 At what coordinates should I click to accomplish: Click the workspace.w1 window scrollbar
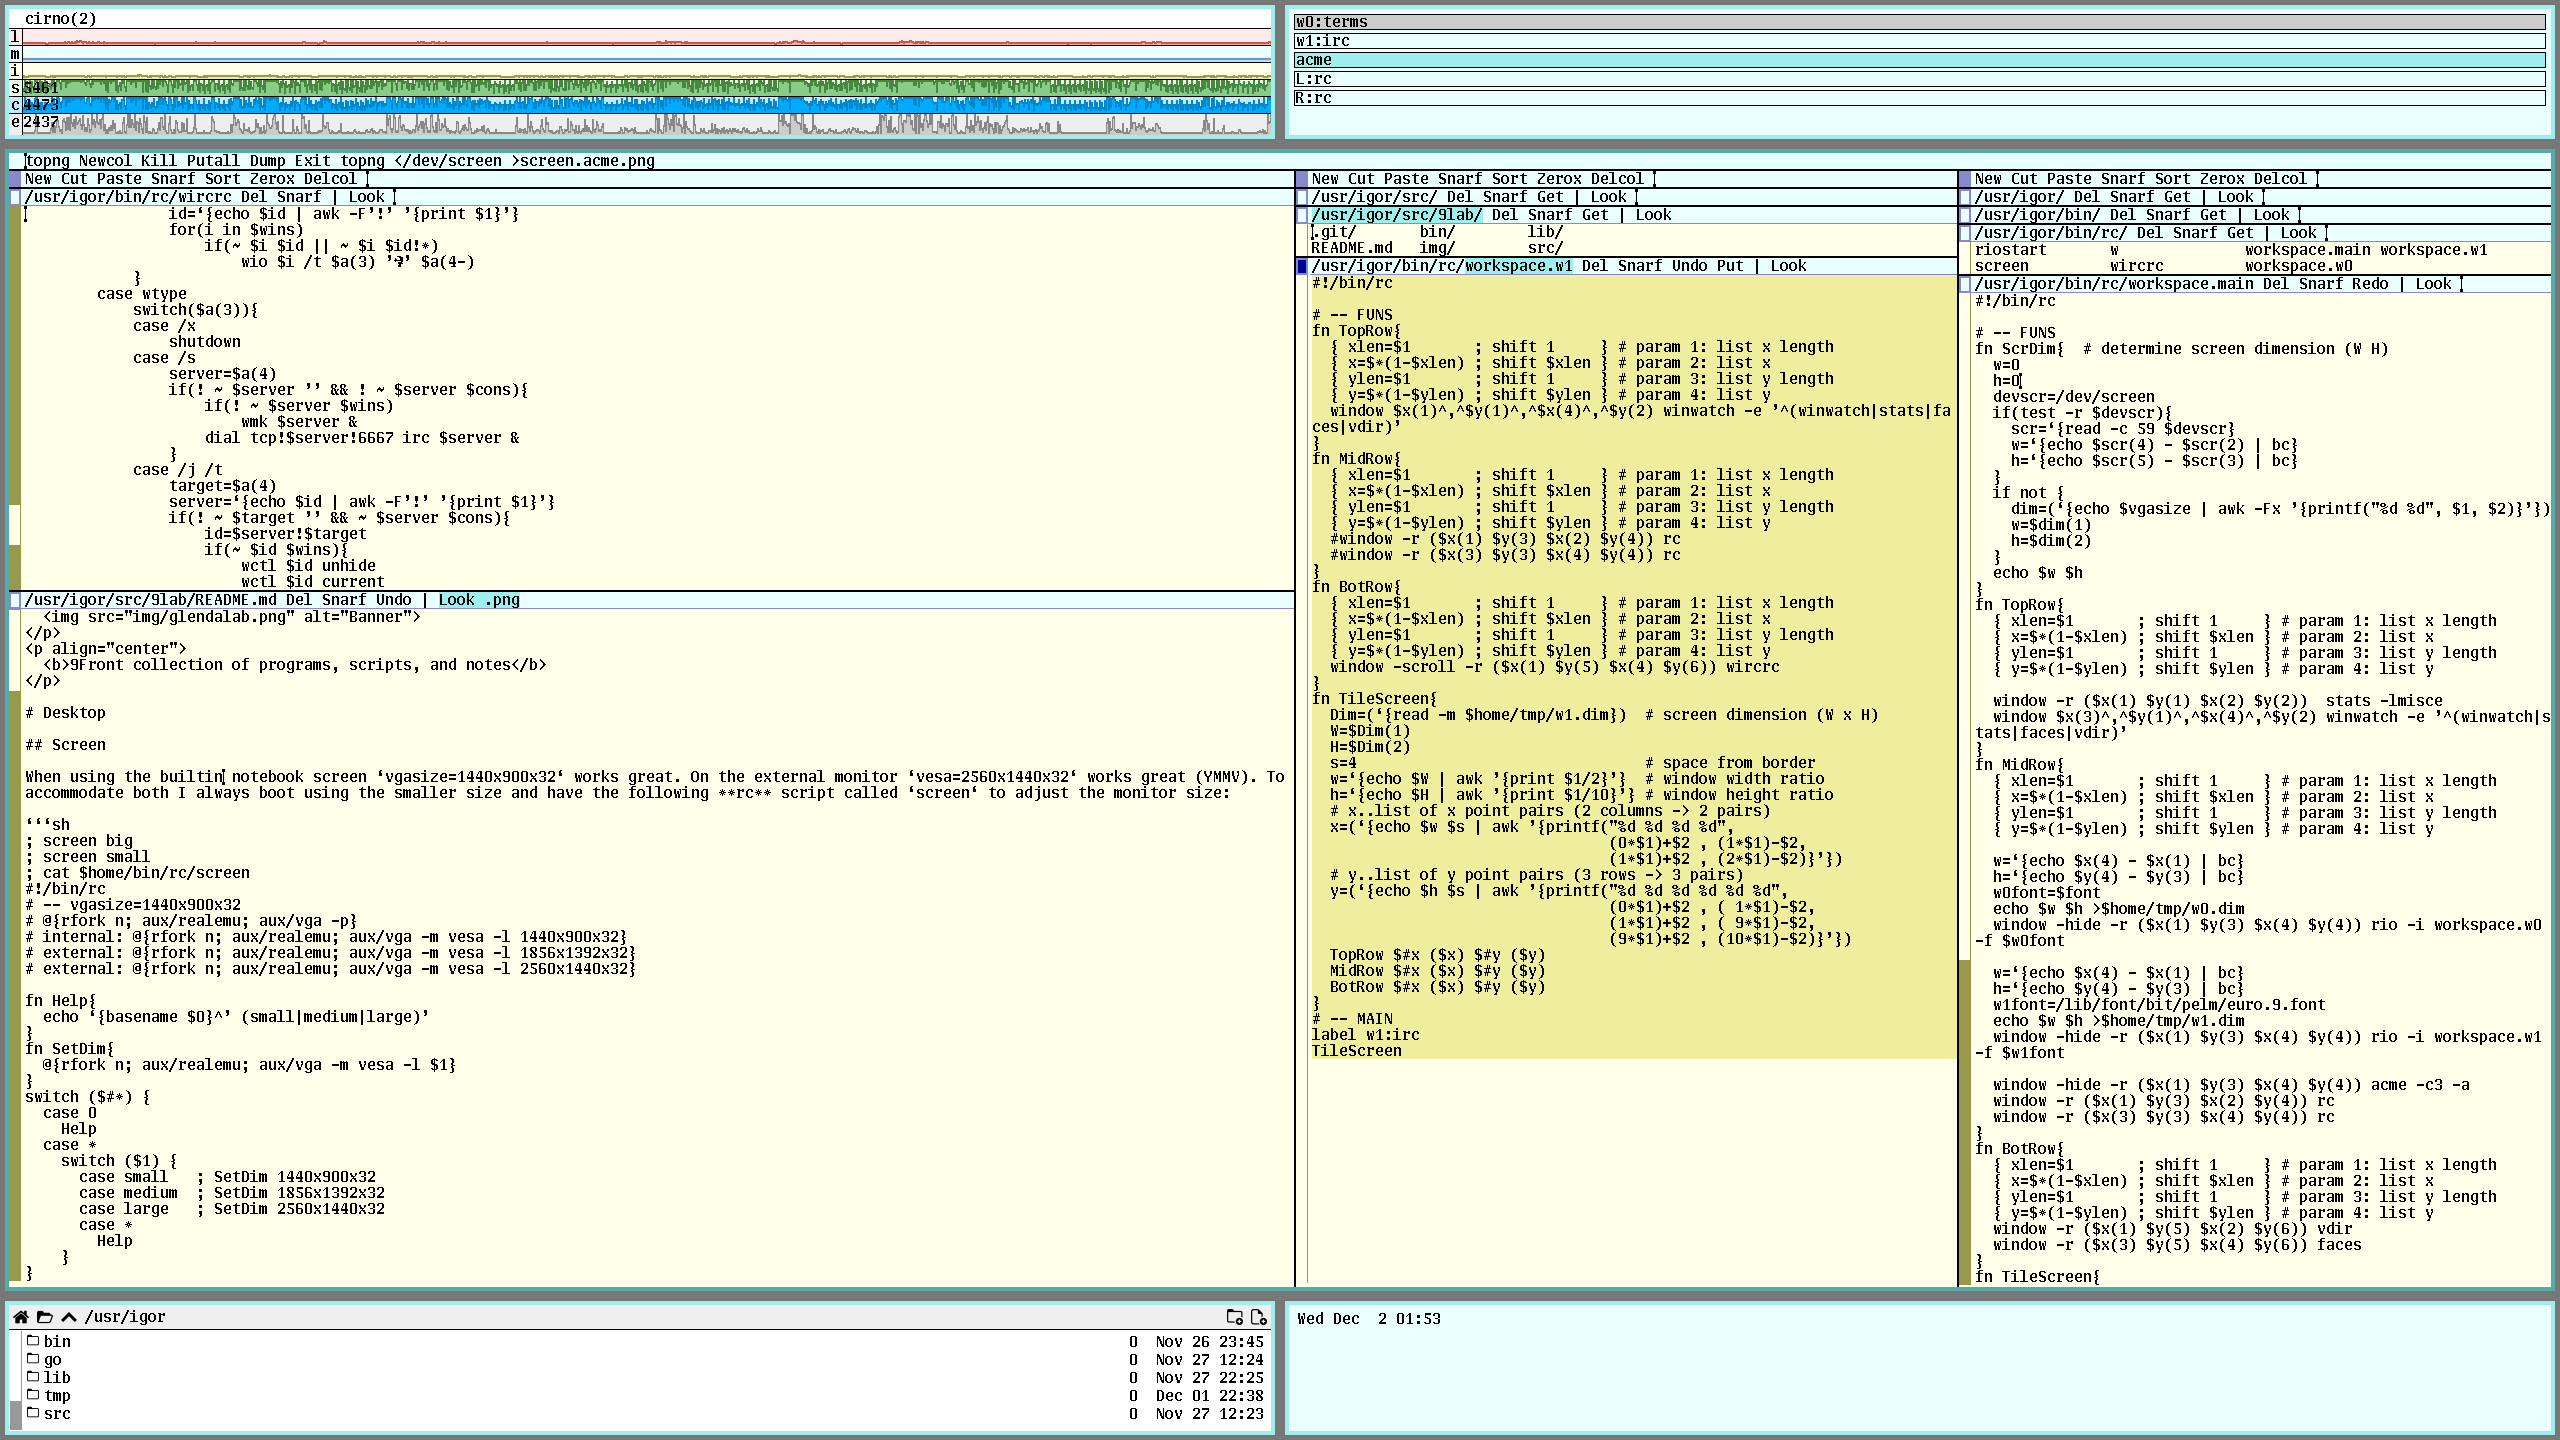[x=1302, y=779]
